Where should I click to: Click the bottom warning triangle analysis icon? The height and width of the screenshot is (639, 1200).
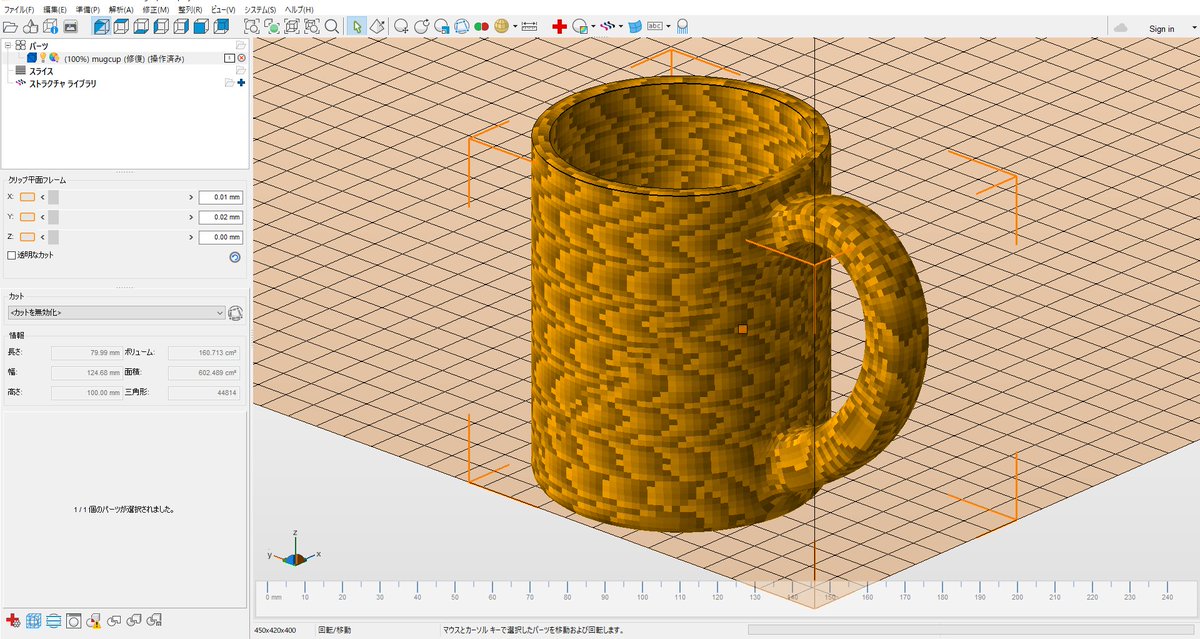[93, 621]
